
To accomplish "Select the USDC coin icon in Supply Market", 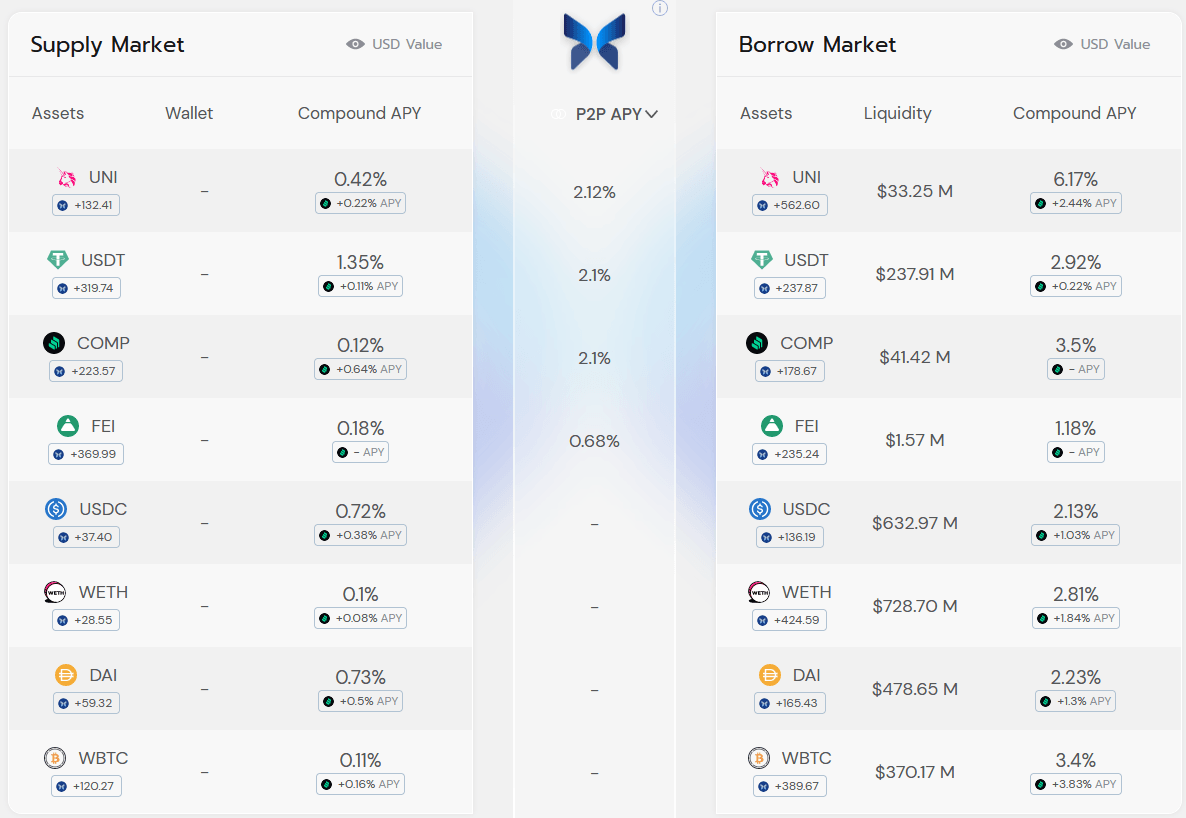I will tap(56, 509).
